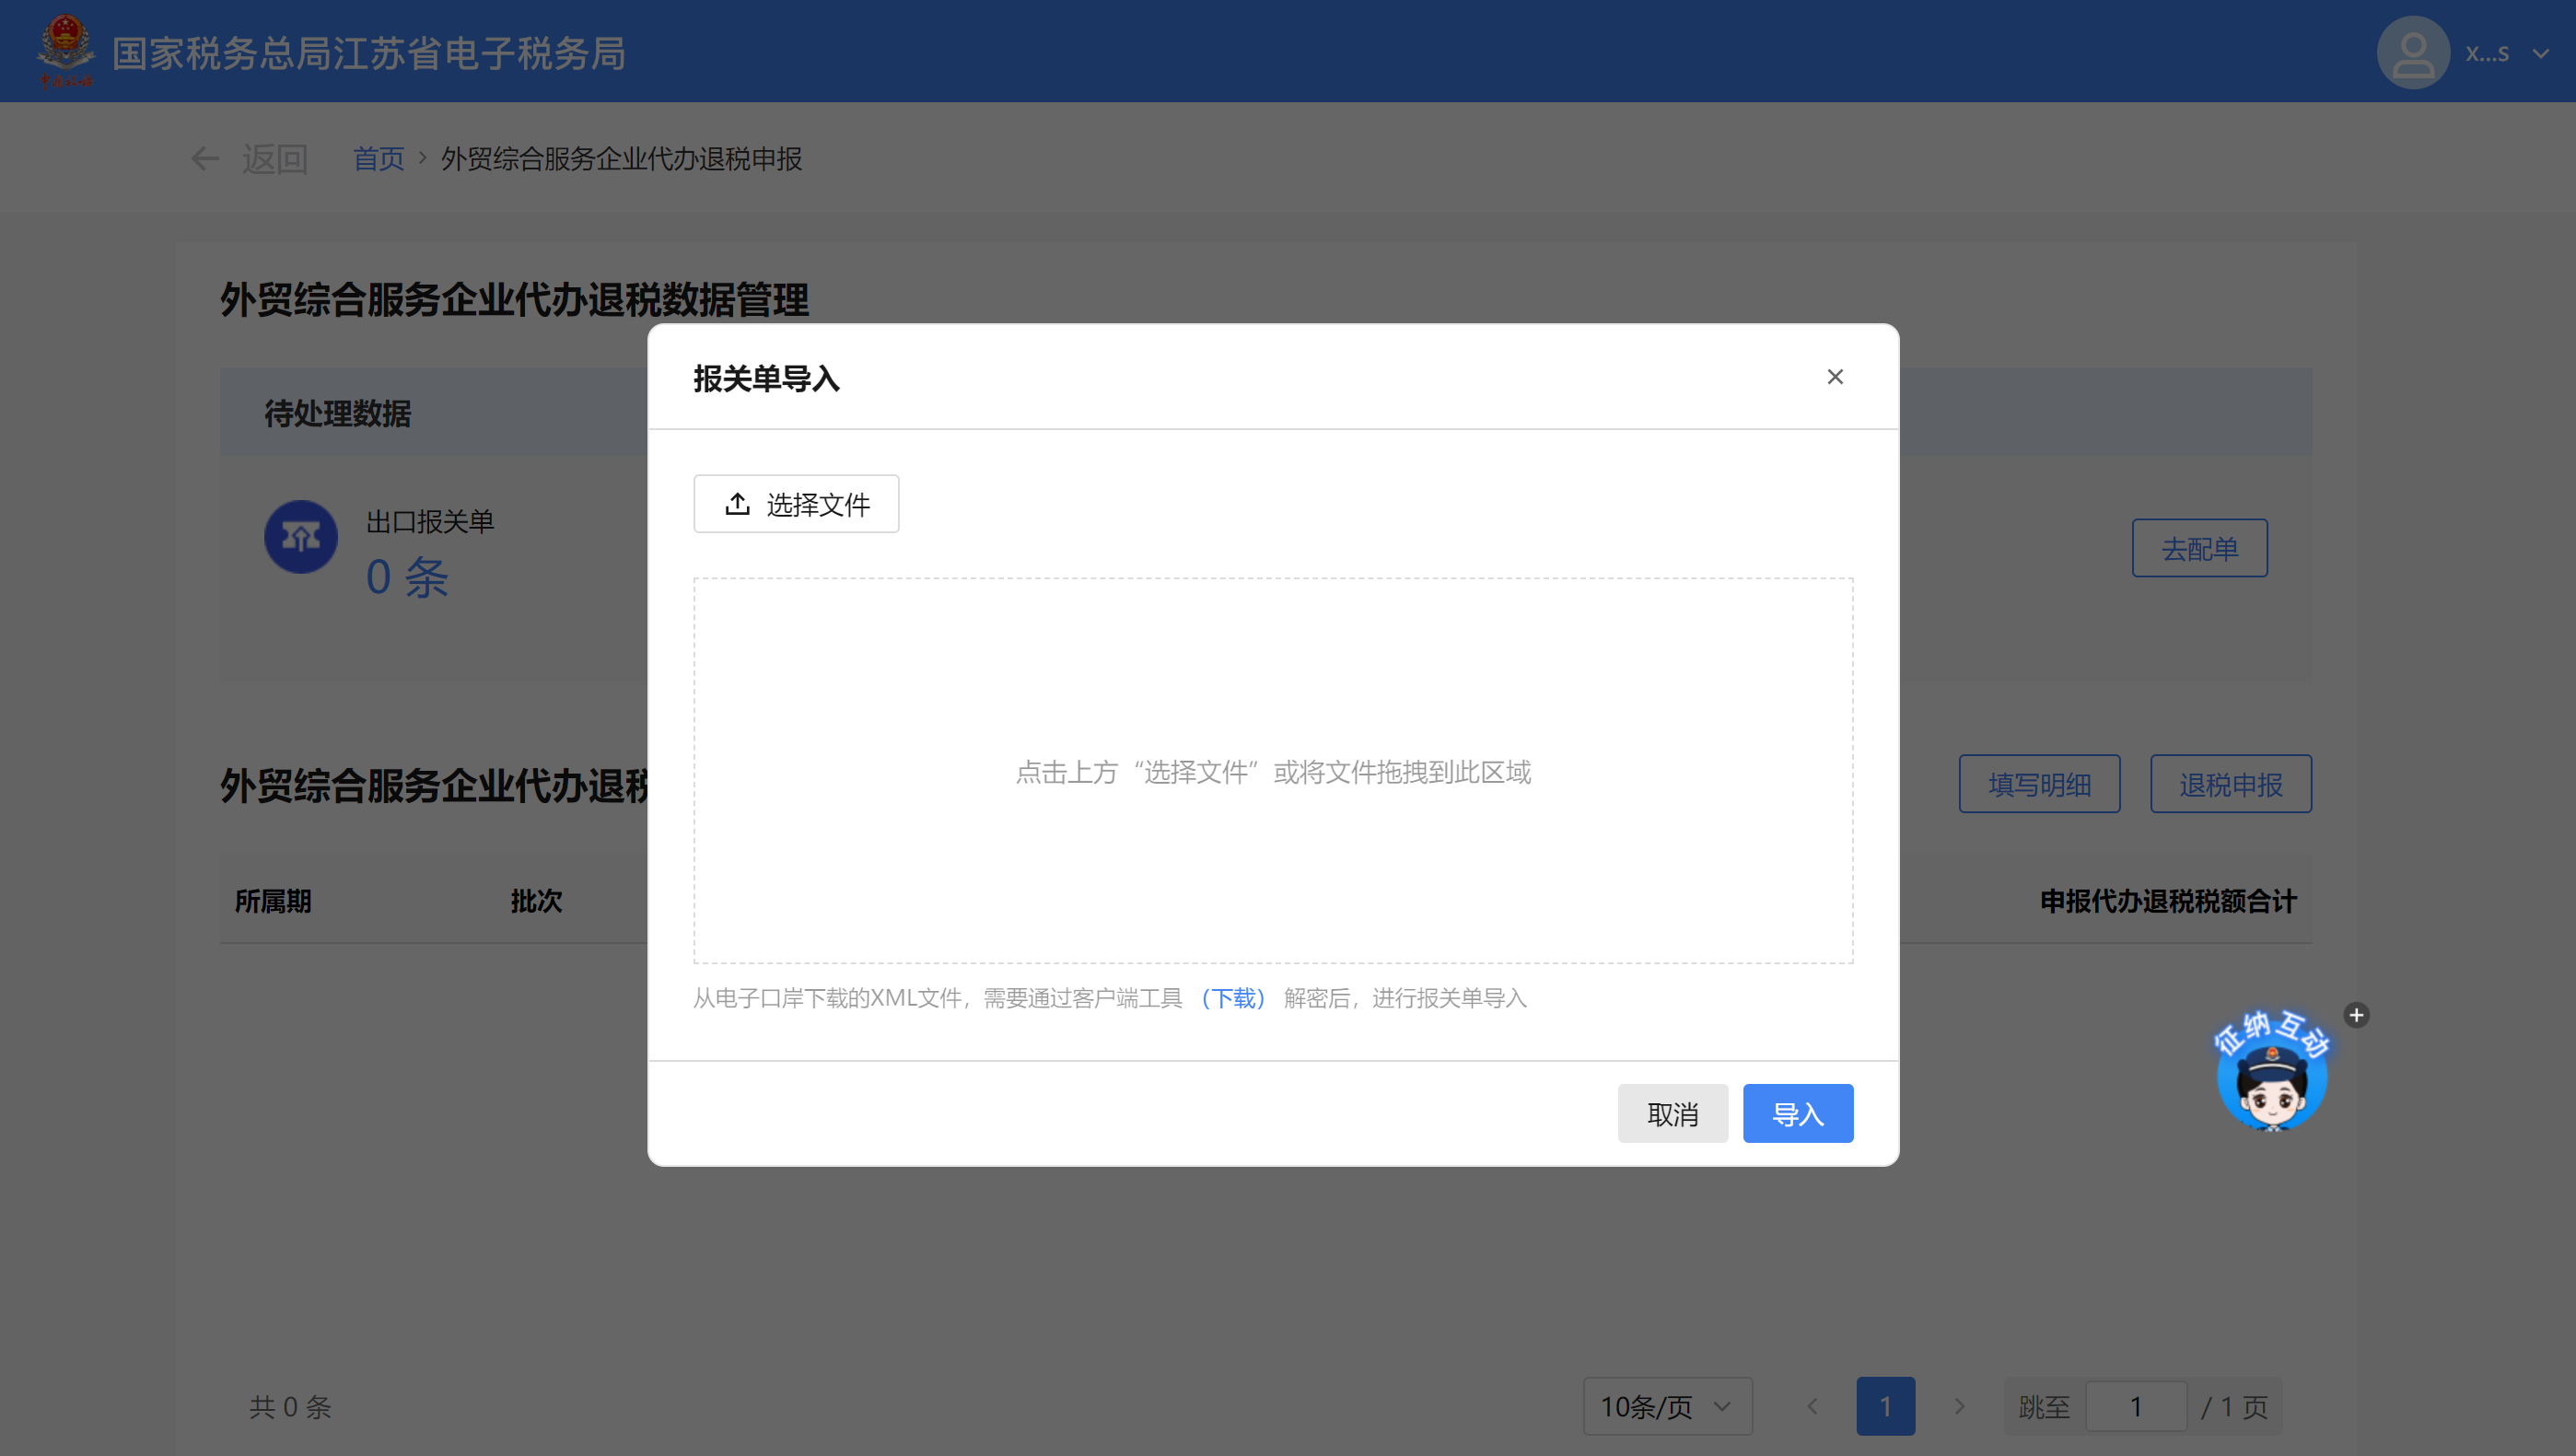2576x1456 pixels.
Task: Click the 下载 client tool link
Action: pyautogui.click(x=1233, y=998)
